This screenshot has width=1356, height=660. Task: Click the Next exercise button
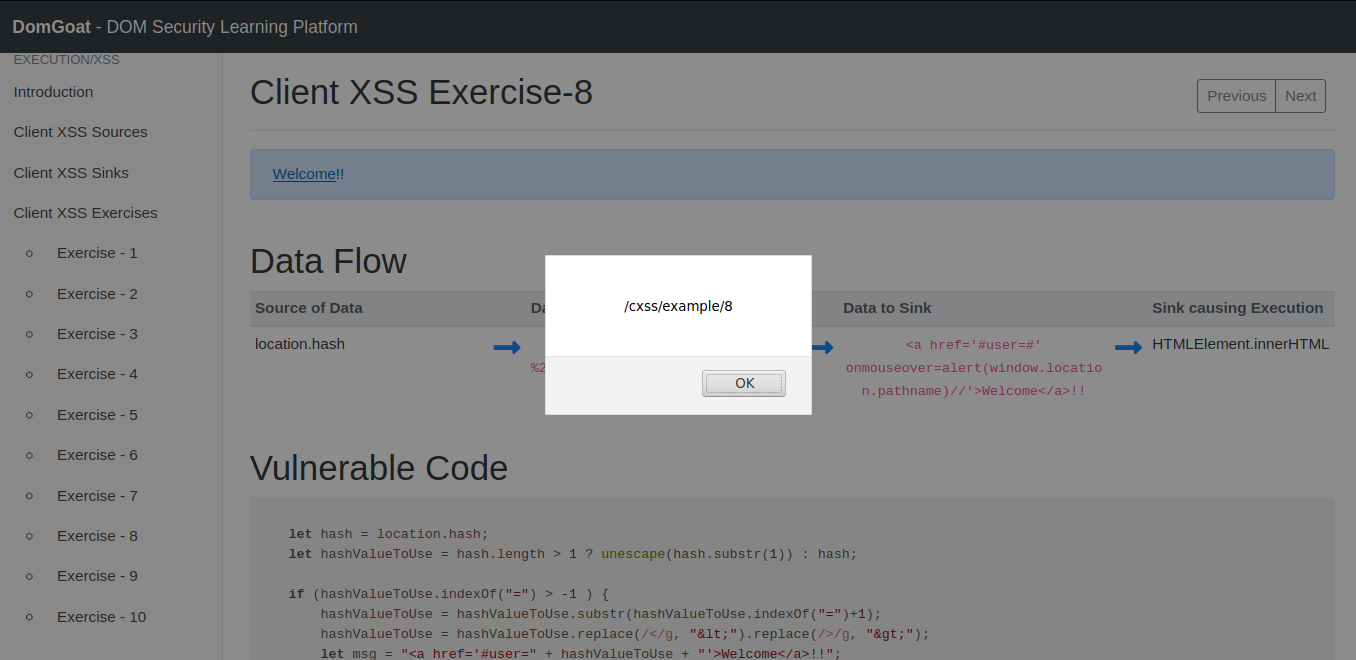1300,96
